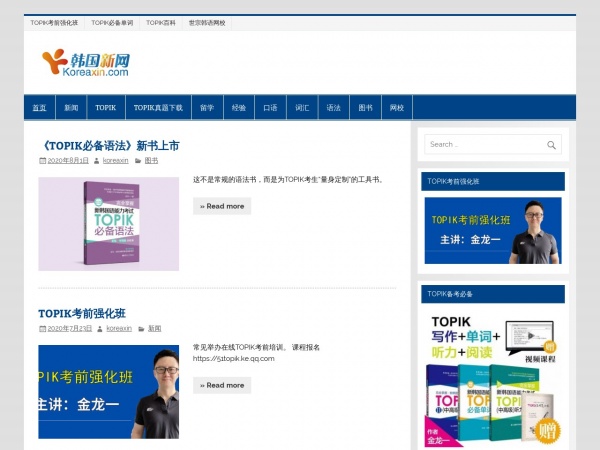The width and height of the screenshot is (600, 450).
Task: Open top bar TOPIK必备单词 link
Action: tap(112, 23)
